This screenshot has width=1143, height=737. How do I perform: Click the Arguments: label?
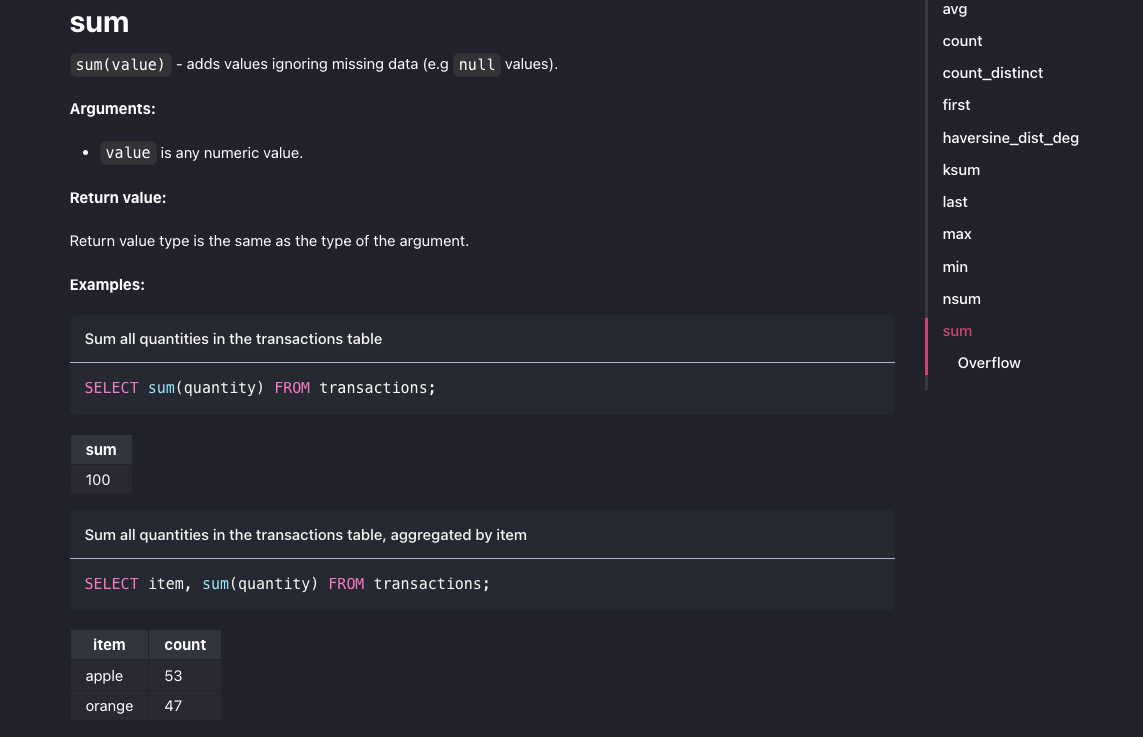point(112,109)
